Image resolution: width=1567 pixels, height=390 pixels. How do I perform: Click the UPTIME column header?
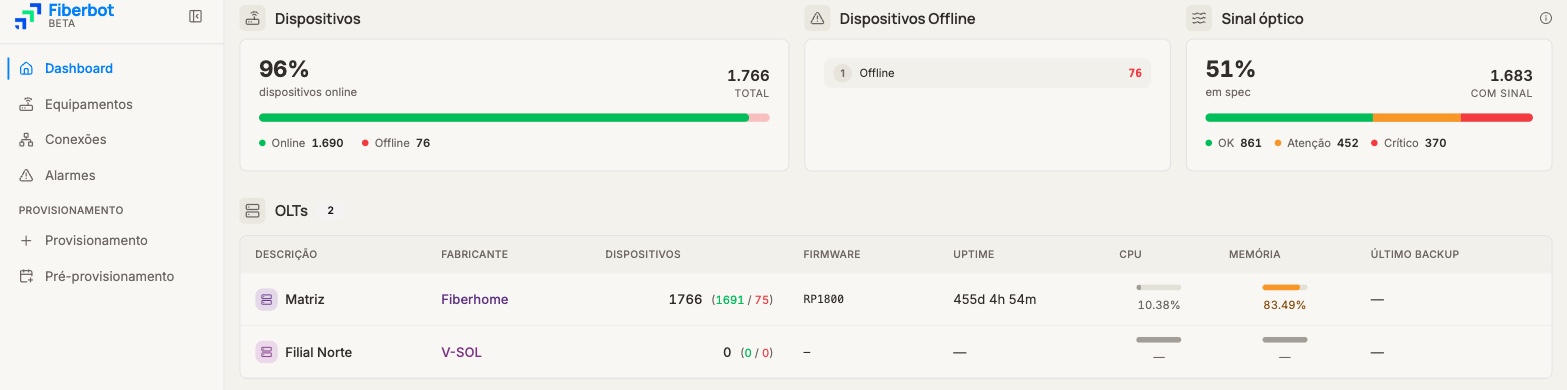point(974,255)
